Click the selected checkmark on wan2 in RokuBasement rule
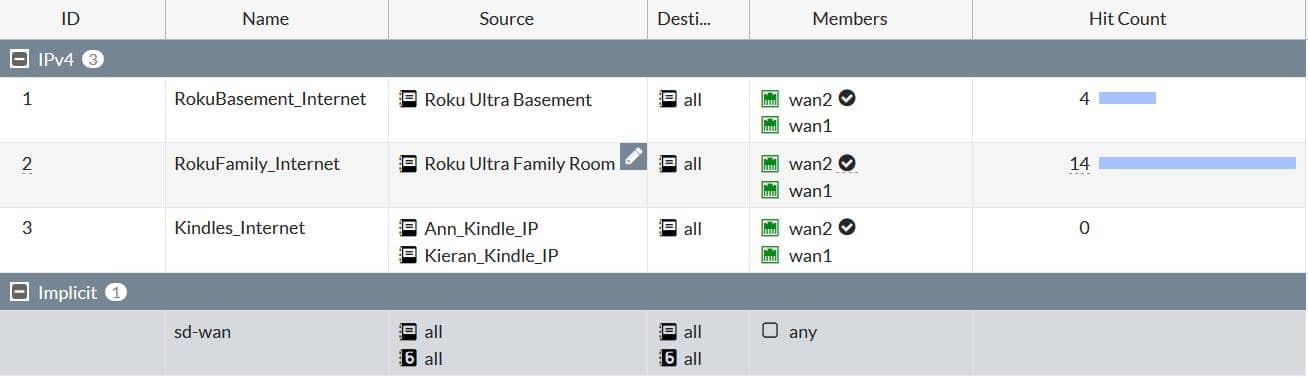The image size is (1308, 378). (x=847, y=98)
